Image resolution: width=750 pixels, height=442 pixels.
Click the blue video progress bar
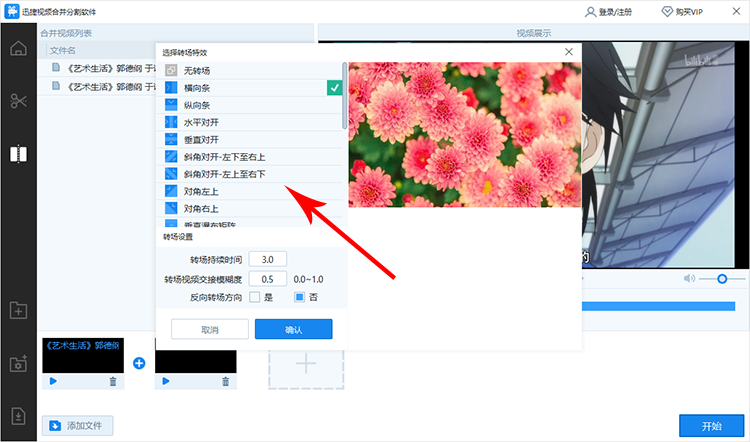coord(658,306)
